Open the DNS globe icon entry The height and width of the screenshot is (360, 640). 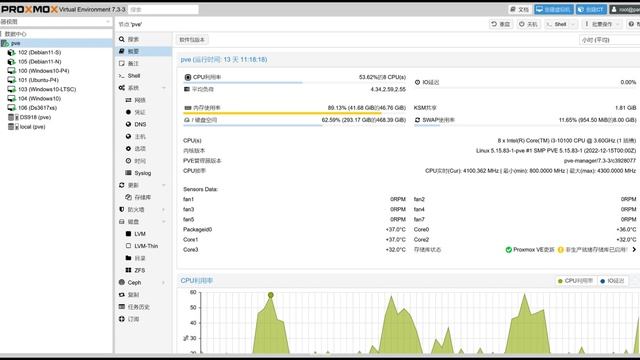pyautogui.click(x=128, y=124)
